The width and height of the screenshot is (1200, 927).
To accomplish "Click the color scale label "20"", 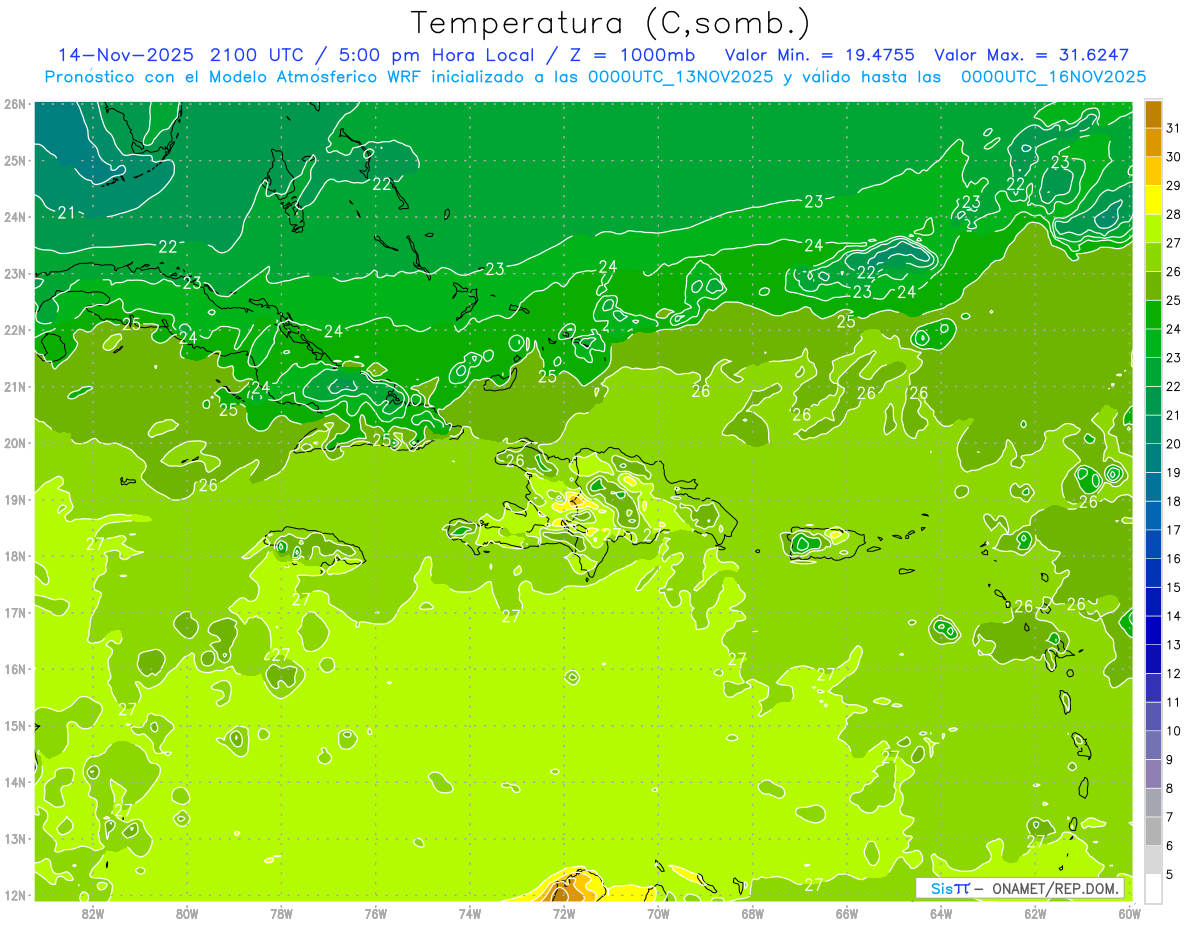I will click(1174, 444).
